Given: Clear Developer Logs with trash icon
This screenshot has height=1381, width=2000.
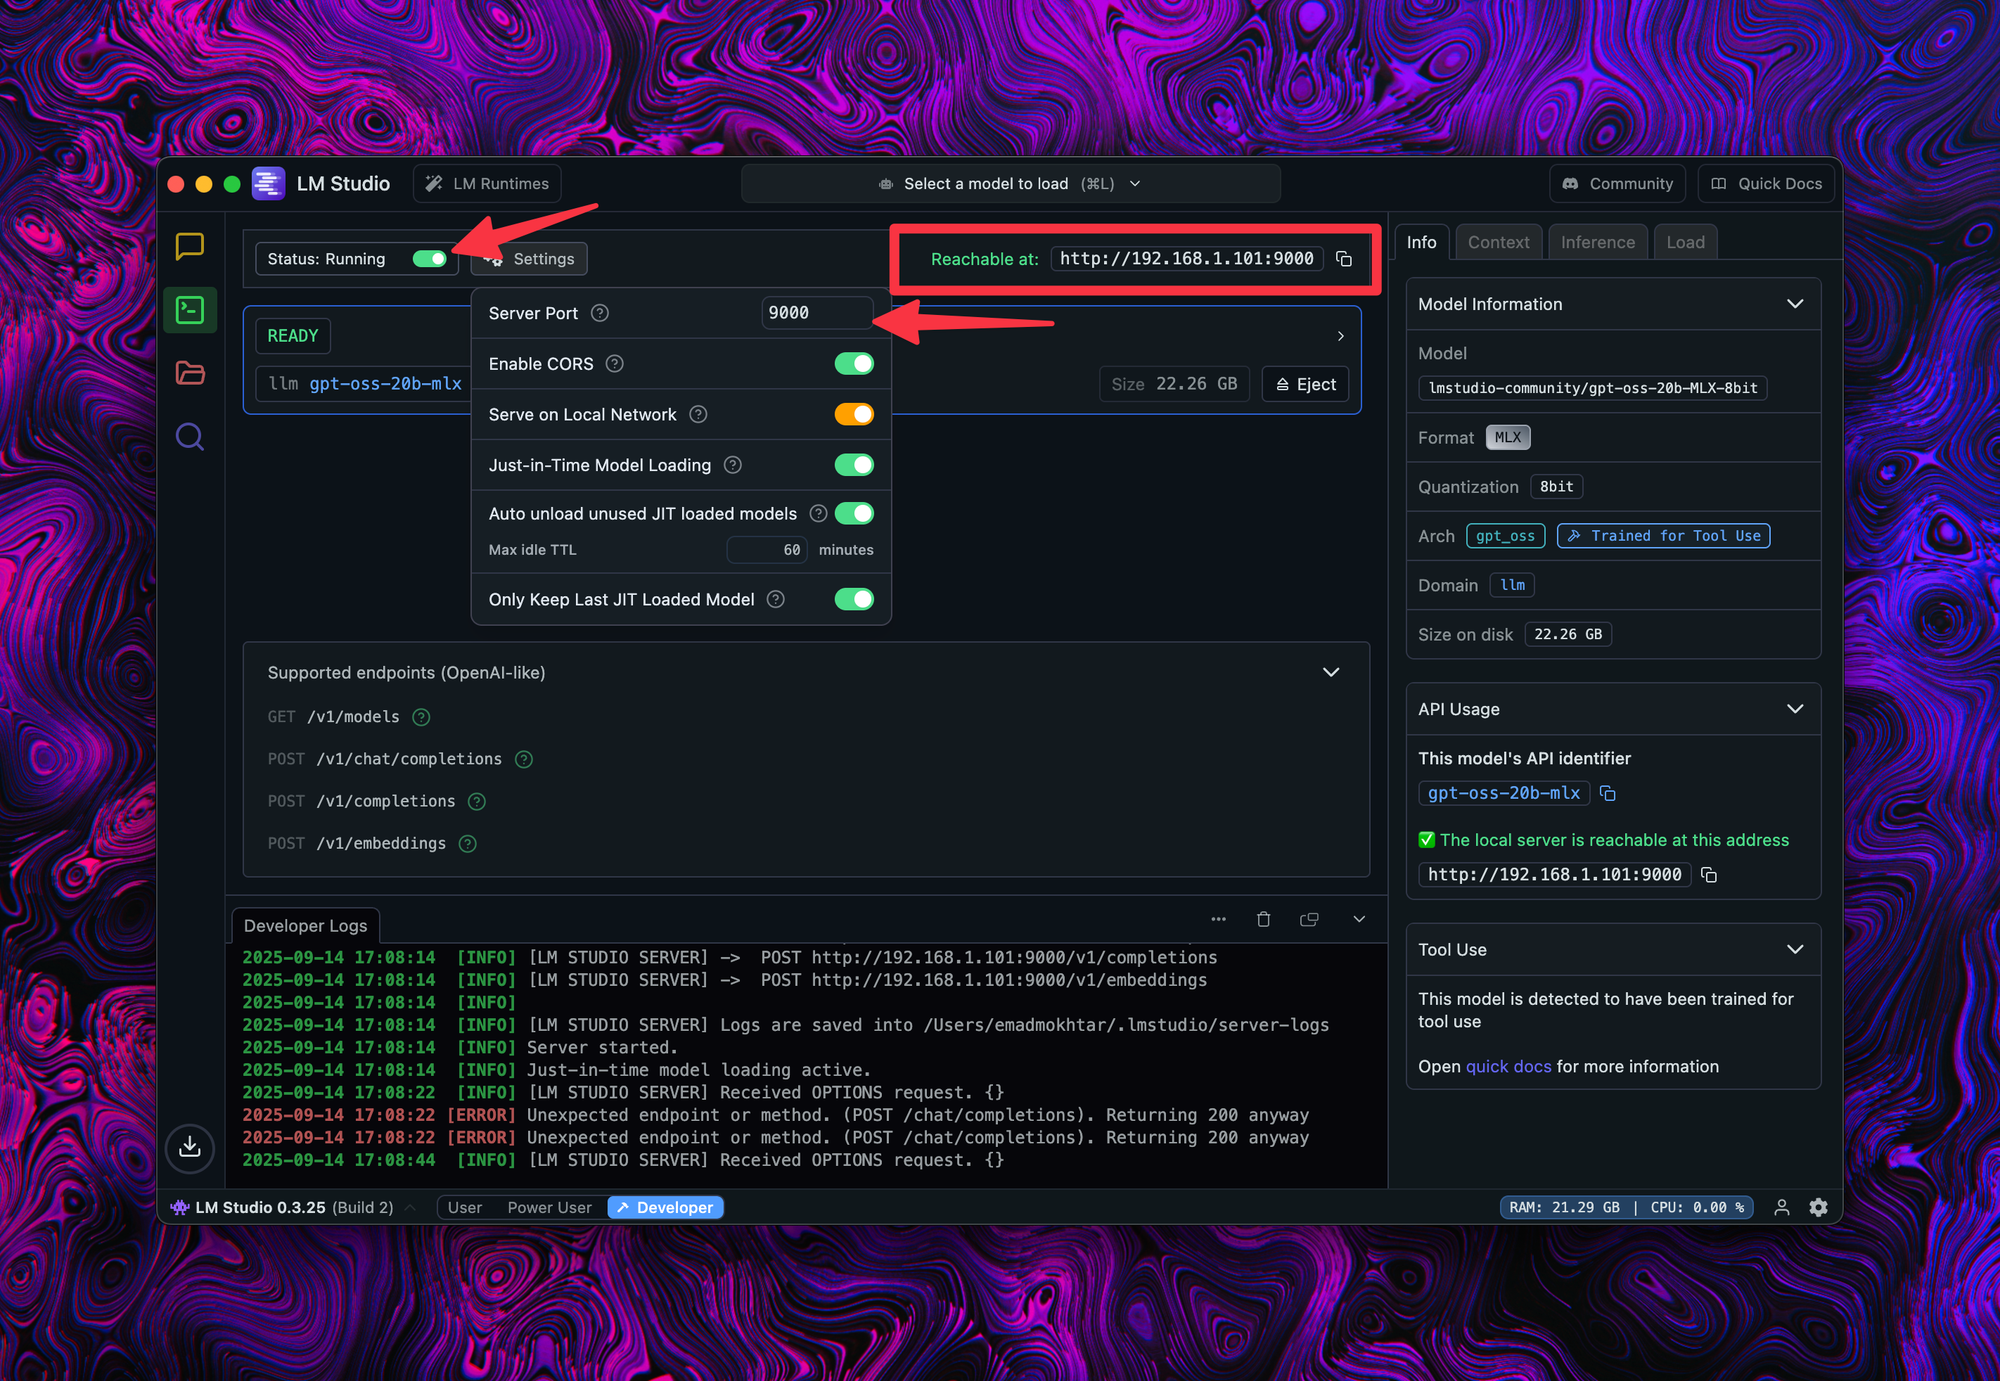Looking at the screenshot, I should click(1263, 919).
